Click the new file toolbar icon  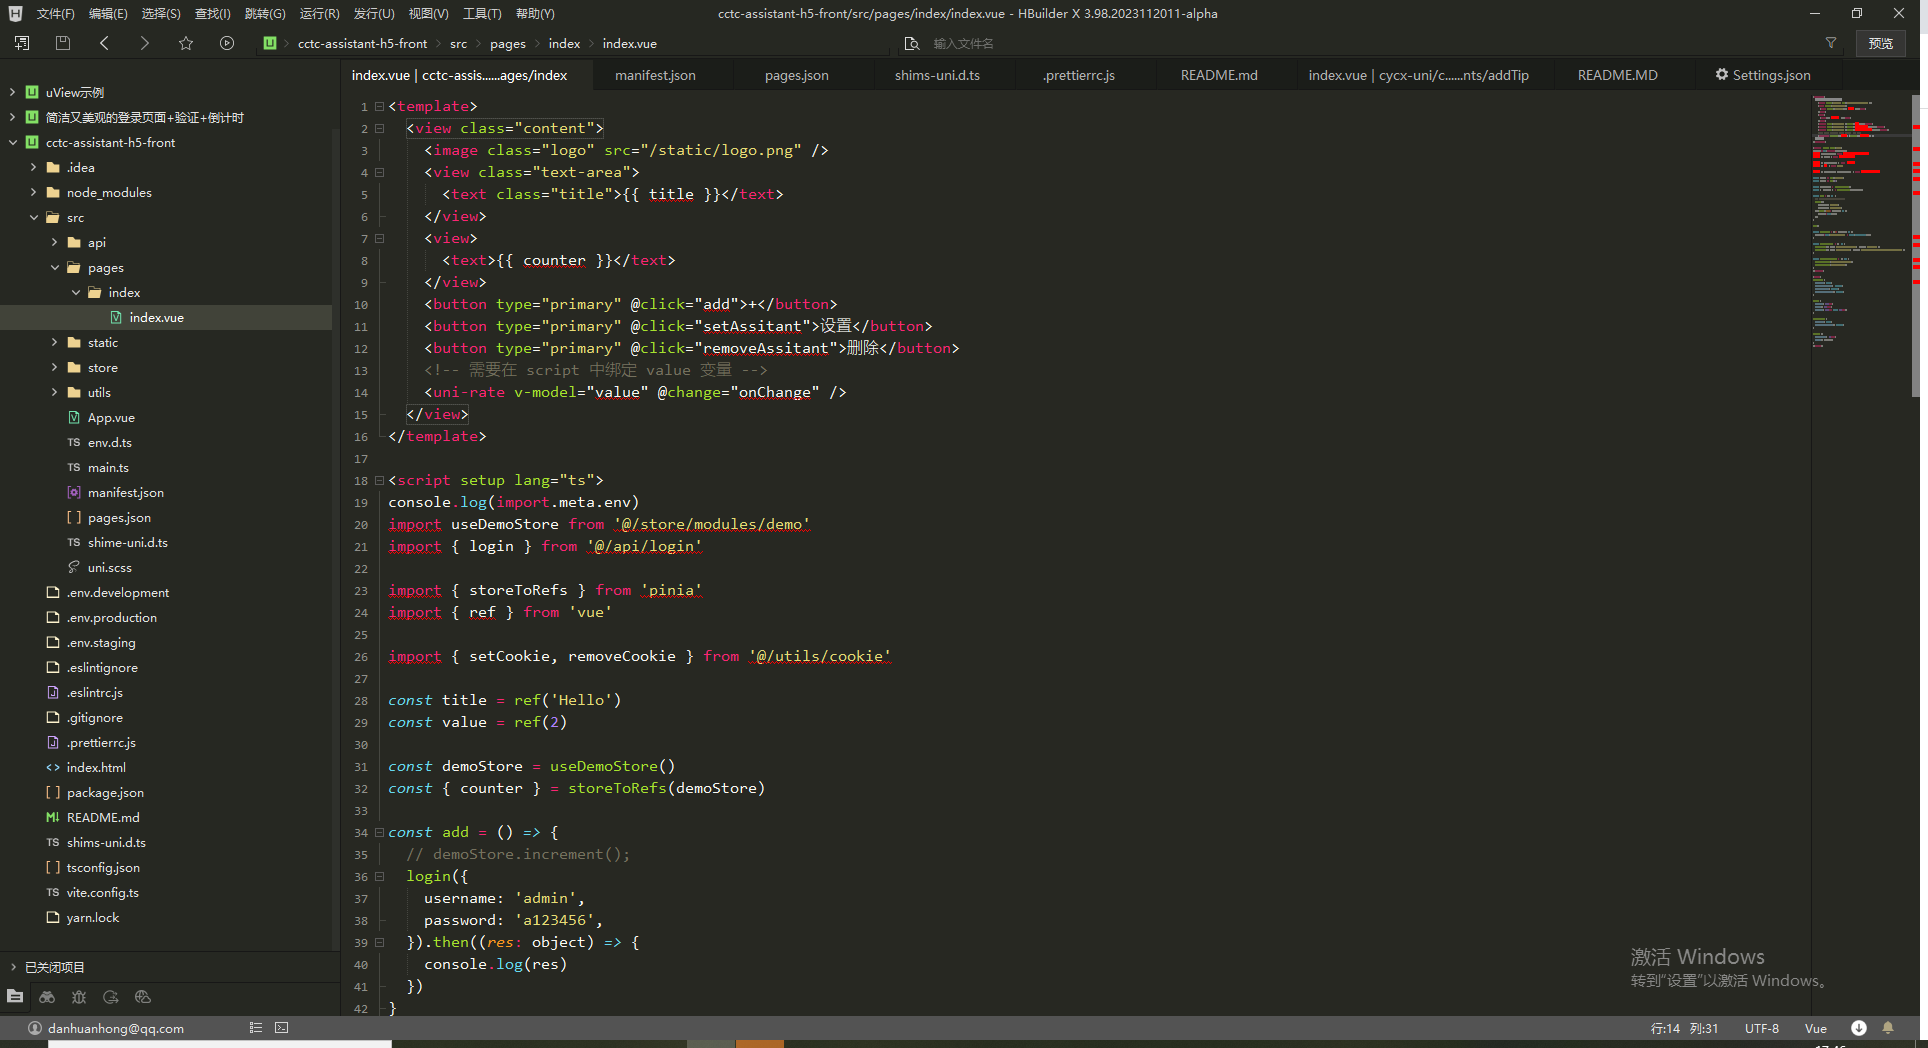22,43
